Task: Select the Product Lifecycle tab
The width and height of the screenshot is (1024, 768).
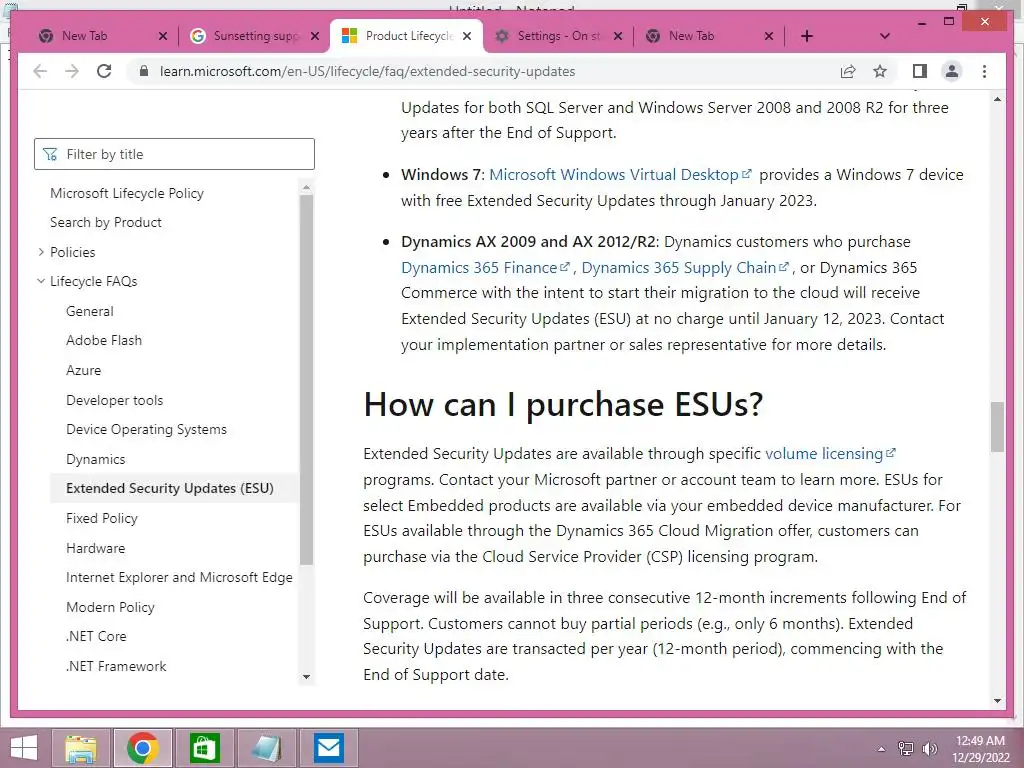Action: pyautogui.click(x=407, y=36)
